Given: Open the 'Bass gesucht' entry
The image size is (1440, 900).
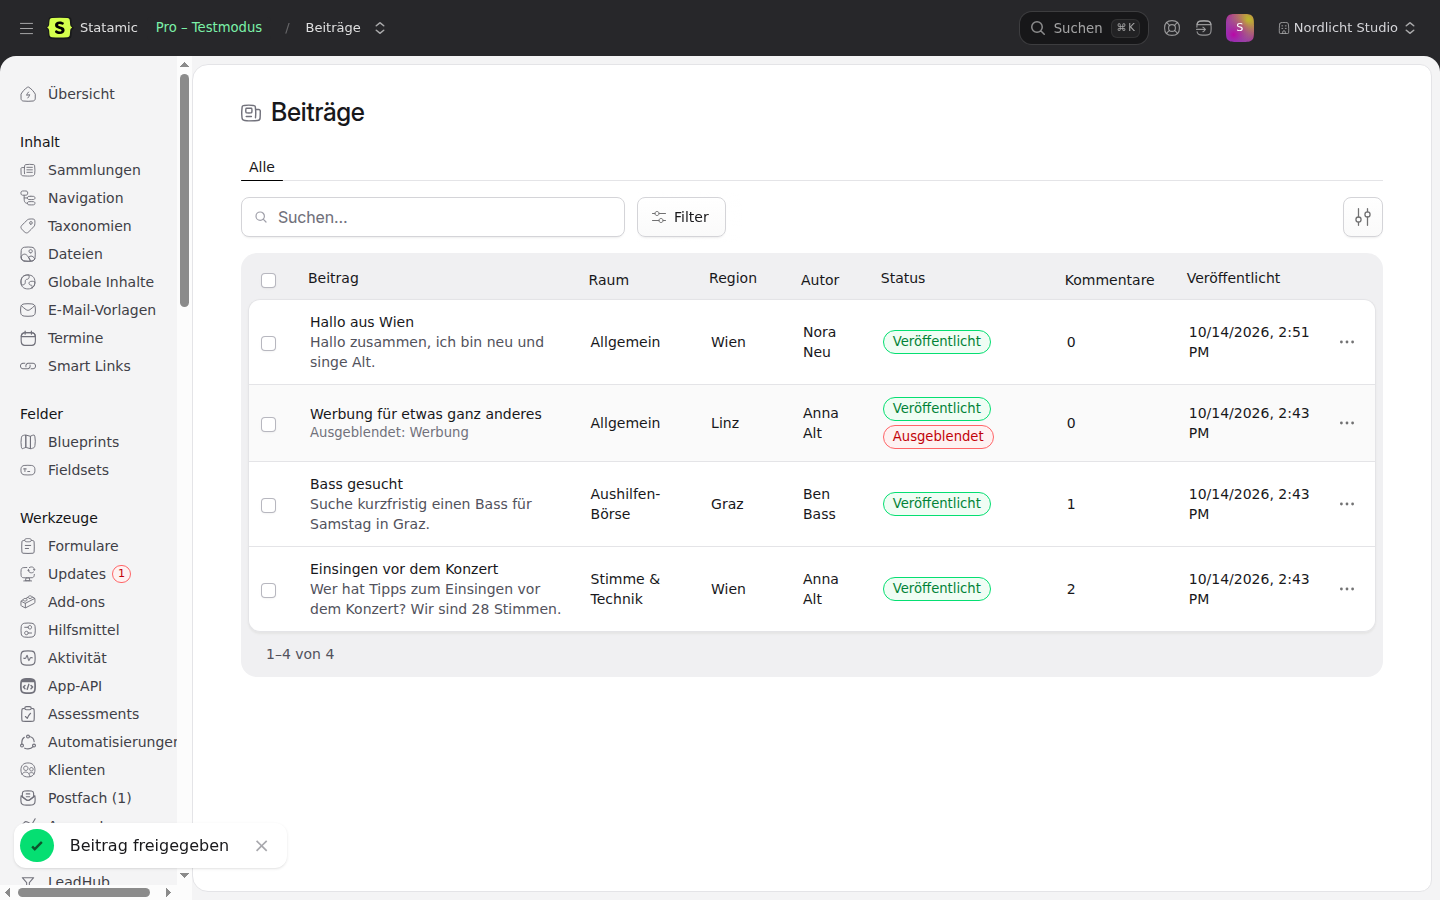Looking at the screenshot, I should (x=356, y=484).
